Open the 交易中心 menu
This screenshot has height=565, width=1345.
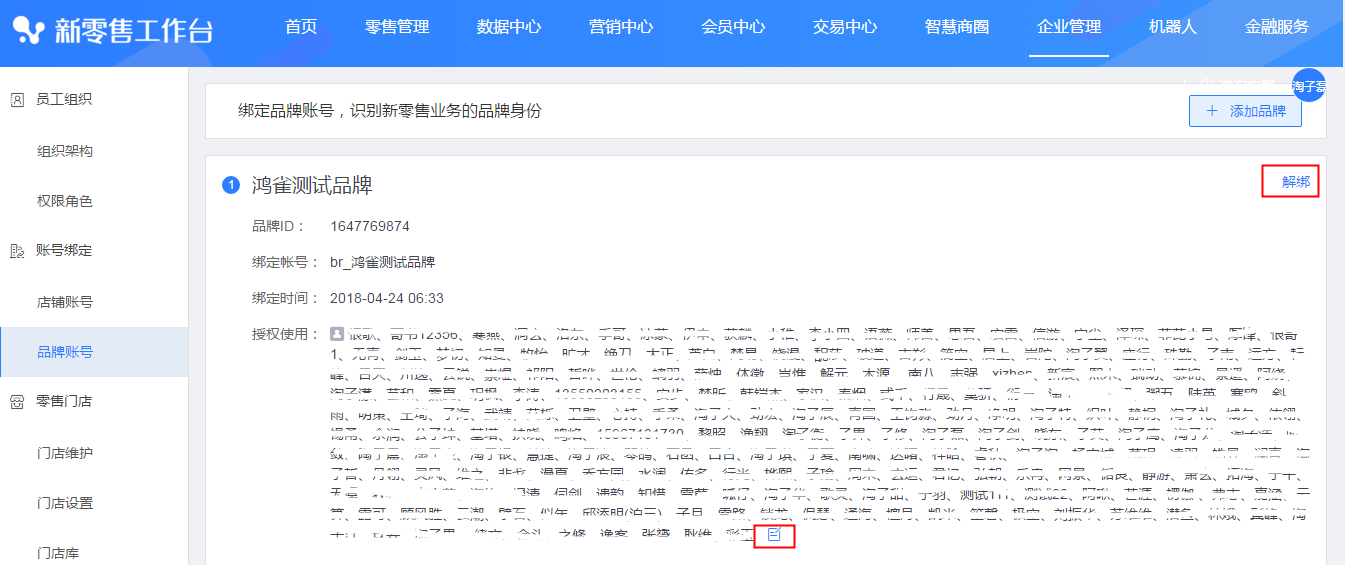845,27
